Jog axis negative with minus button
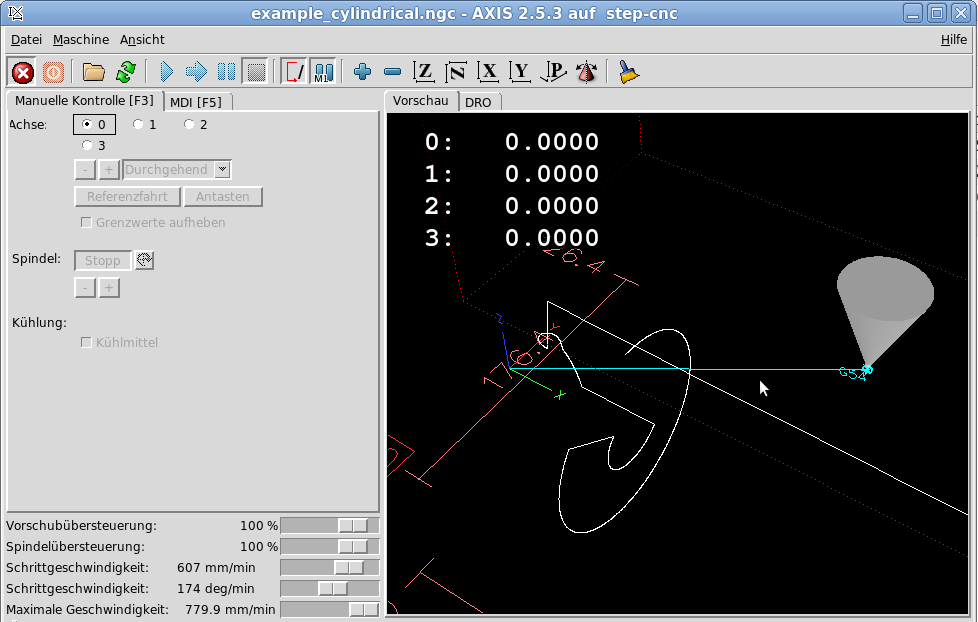The image size is (978, 622). (x=85, y=170)
